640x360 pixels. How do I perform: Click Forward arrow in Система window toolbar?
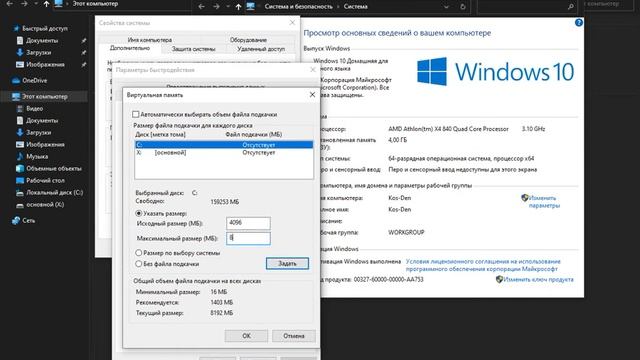click(x=216, y=7)
